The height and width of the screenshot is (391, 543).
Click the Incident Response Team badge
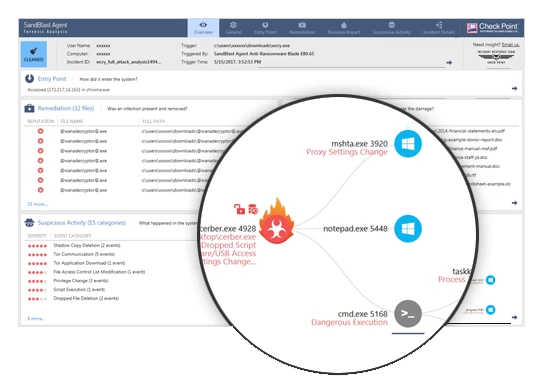[x=496, y=57]
